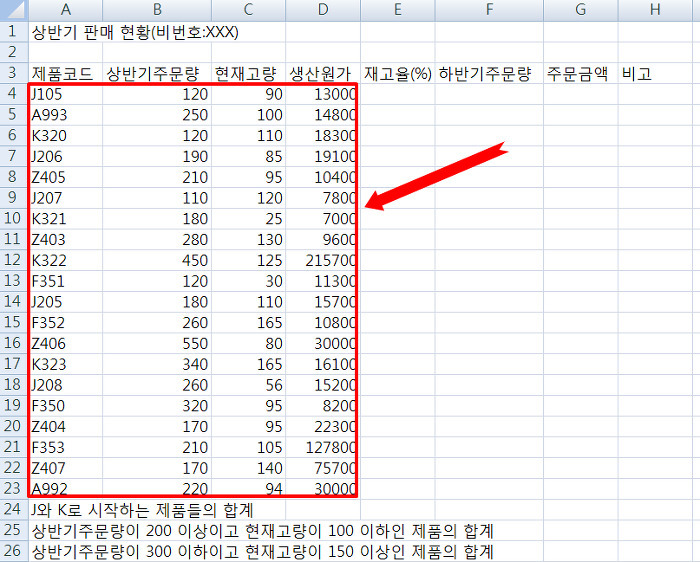The image size is (700, 562).
Task: Select product code cell J105
Action: click(x=65, y=94)
